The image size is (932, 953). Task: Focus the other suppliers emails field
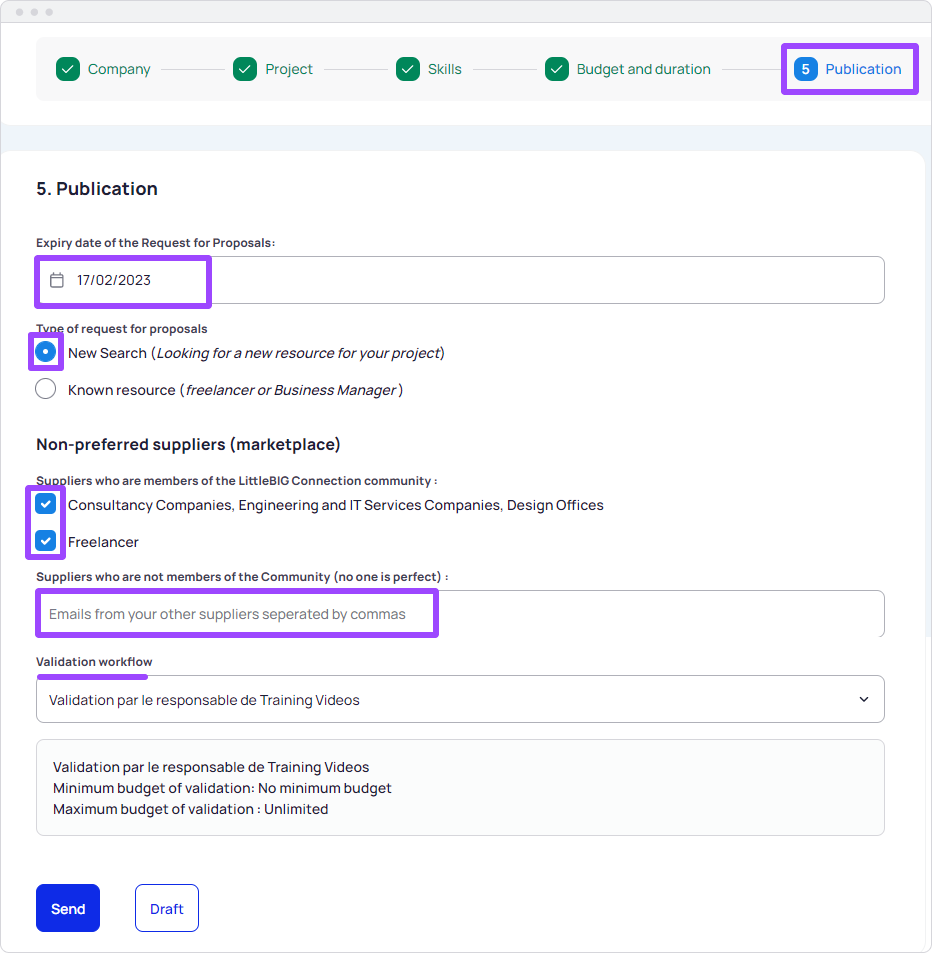[x=460, y=614]
